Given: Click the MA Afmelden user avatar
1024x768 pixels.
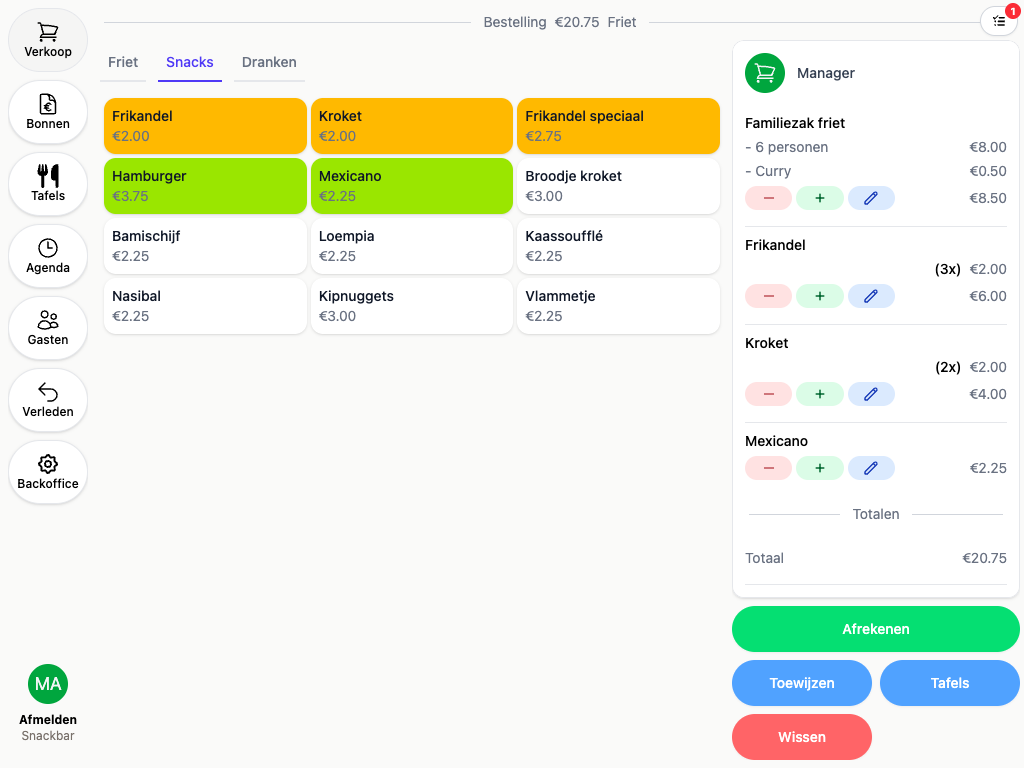Looking at the screenshot, I should coord(48,684).
